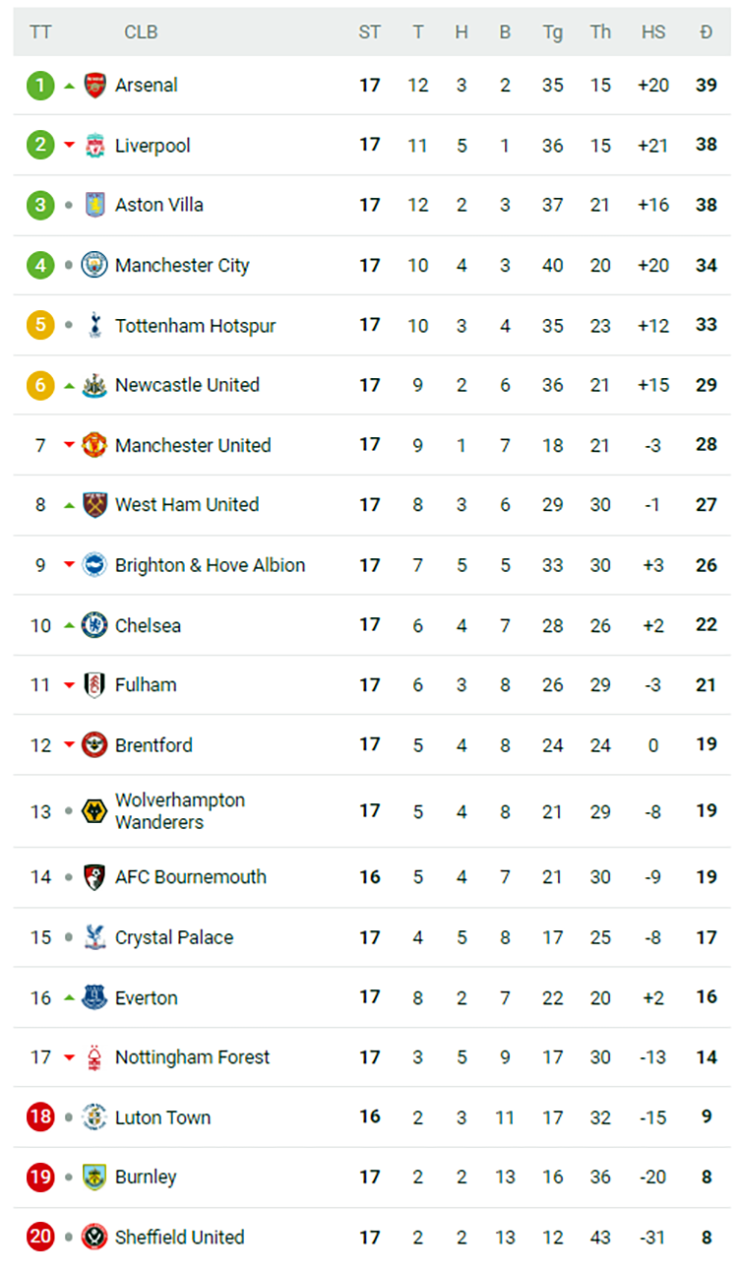The height and width of the screenshot is (1275, 740).
Task: Click the Everton club crest icon
Action: [95, 997]
